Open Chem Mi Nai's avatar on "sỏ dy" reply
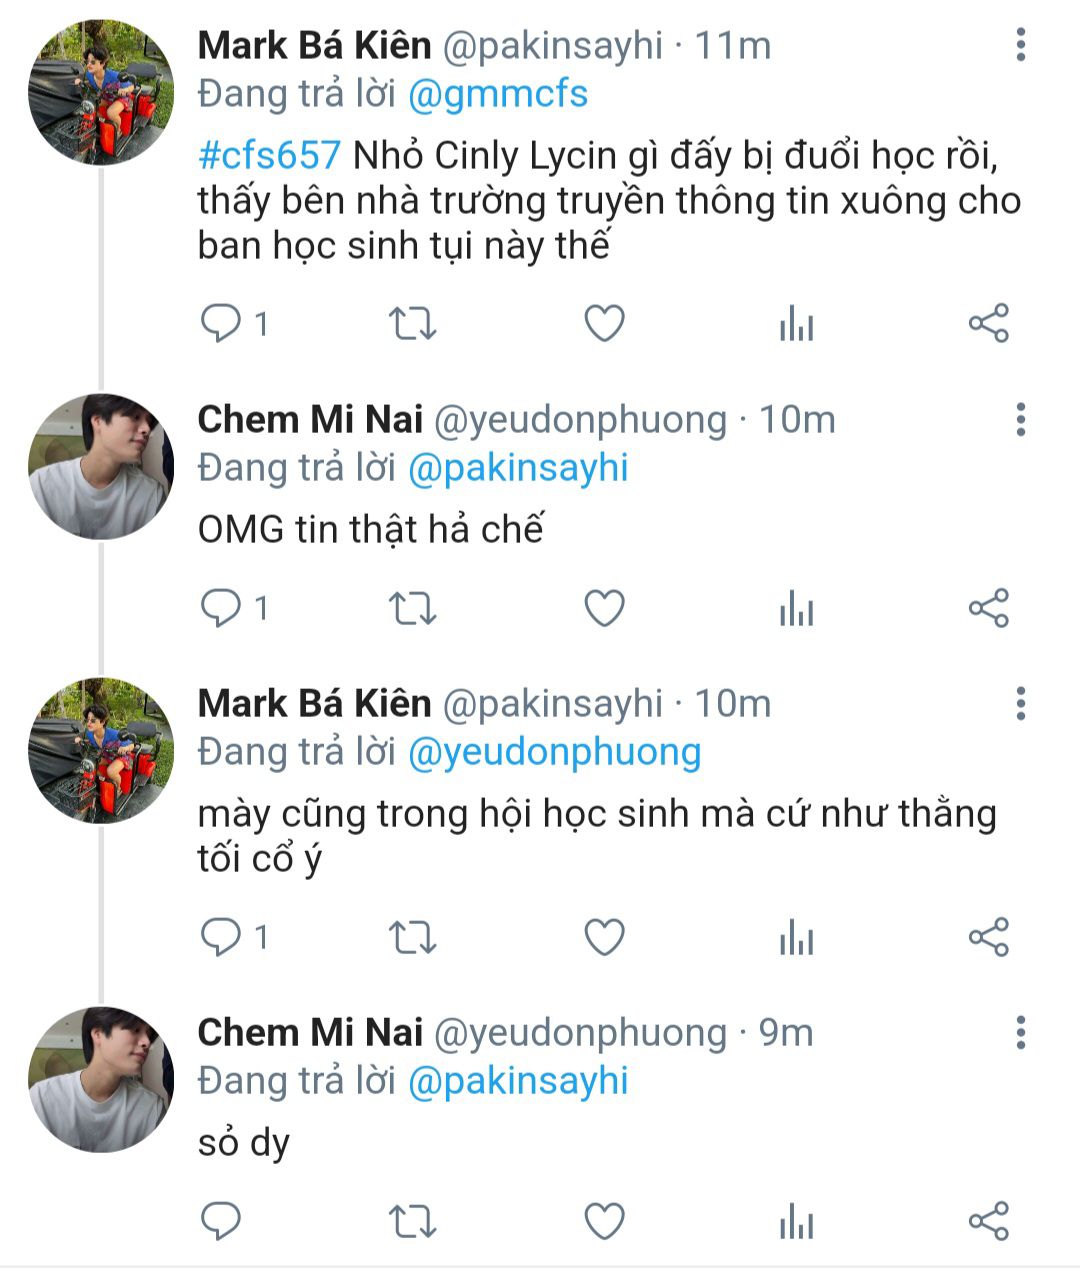The height and width of the screenshot is (1273, 1080). click(100, 1079)
